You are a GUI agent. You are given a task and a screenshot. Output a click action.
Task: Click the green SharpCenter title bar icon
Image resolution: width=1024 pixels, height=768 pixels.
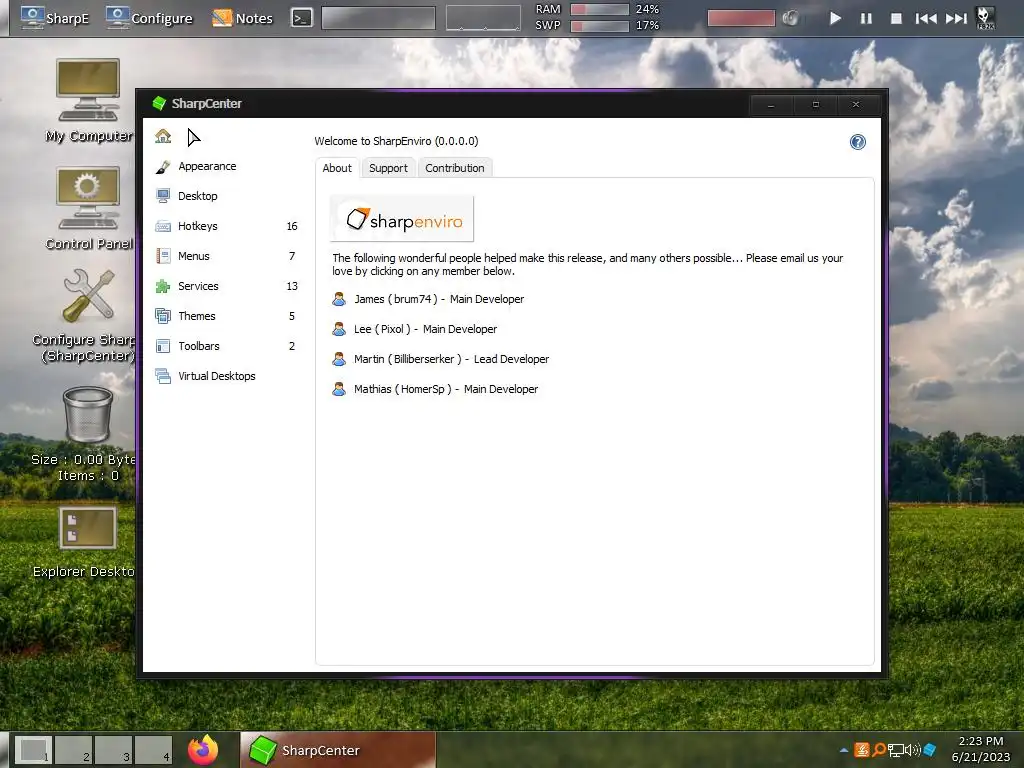pos(159,103)
